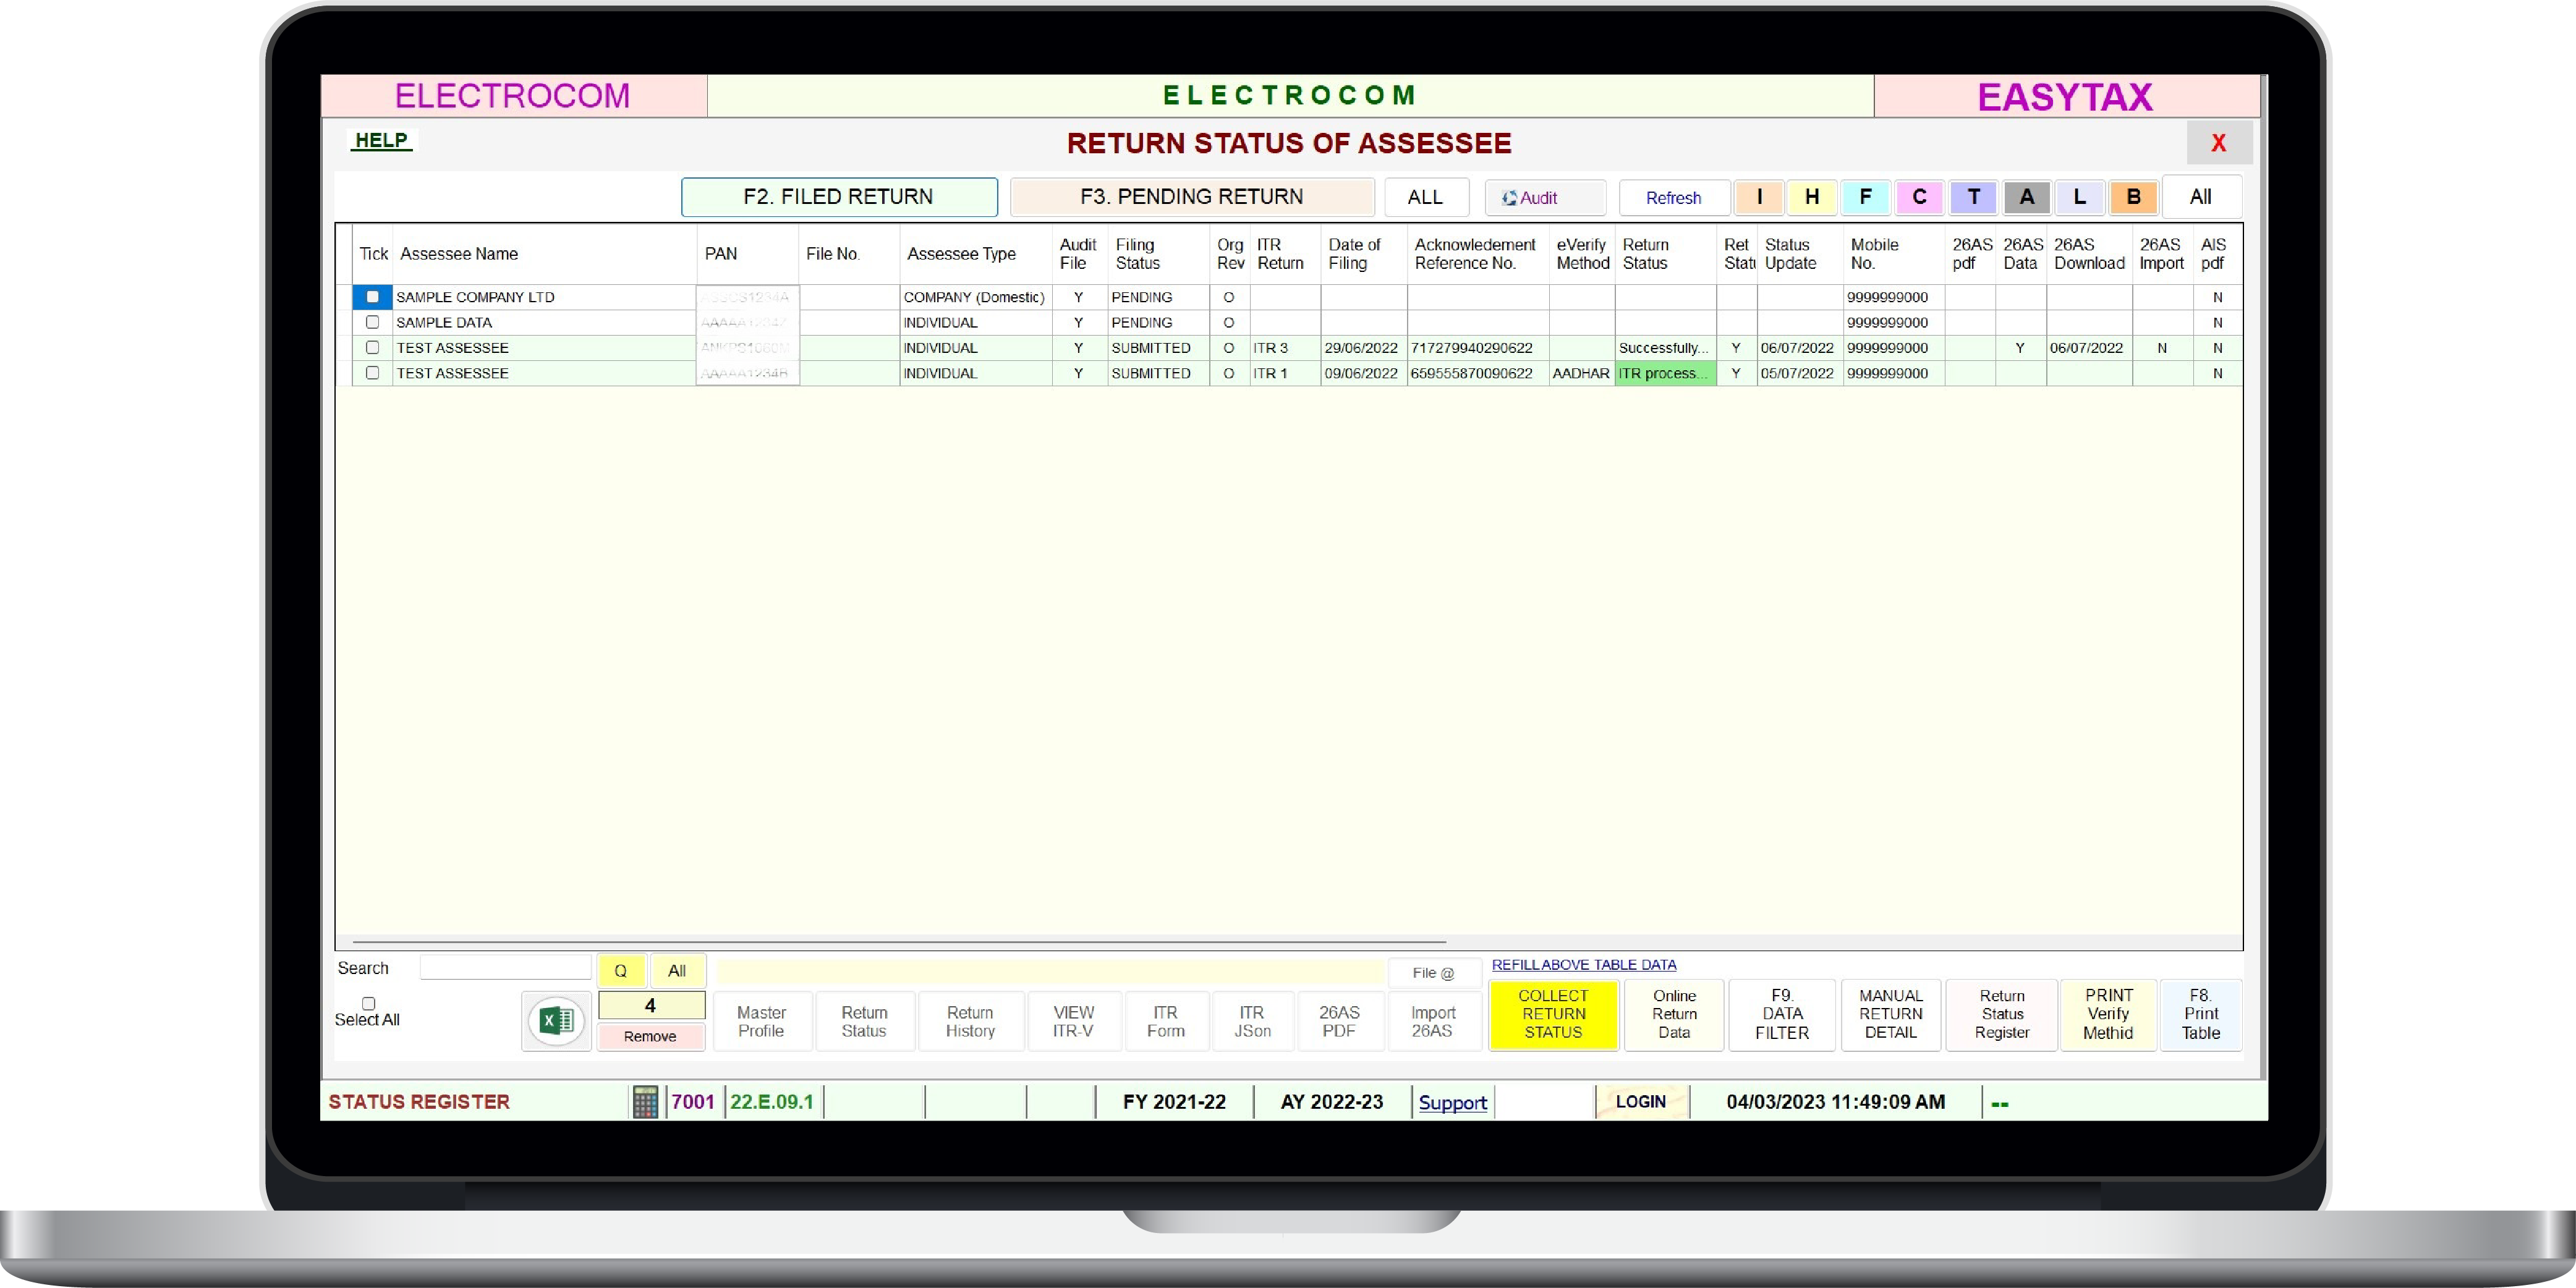2576x1288 pixels.
Task: Click the AADHAR eVerify method cell
Action: (x=1581, y=373)
